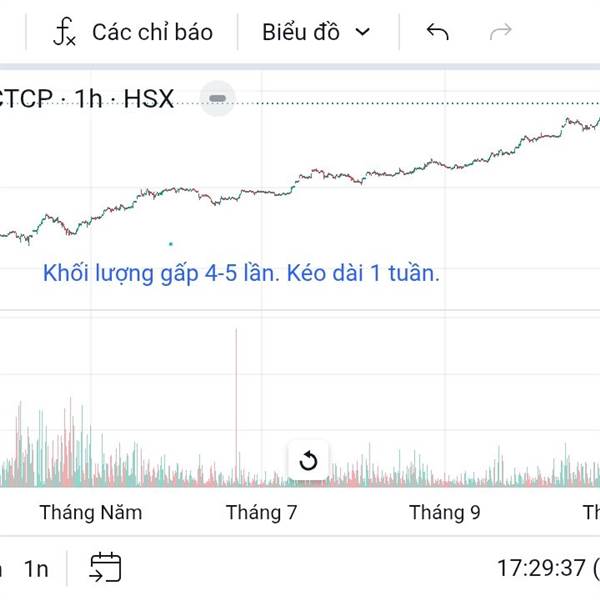Image resolution: width=600 pixels, height=600 pixels.
Task: Select the 1n time range
Action: click(37, 569)
